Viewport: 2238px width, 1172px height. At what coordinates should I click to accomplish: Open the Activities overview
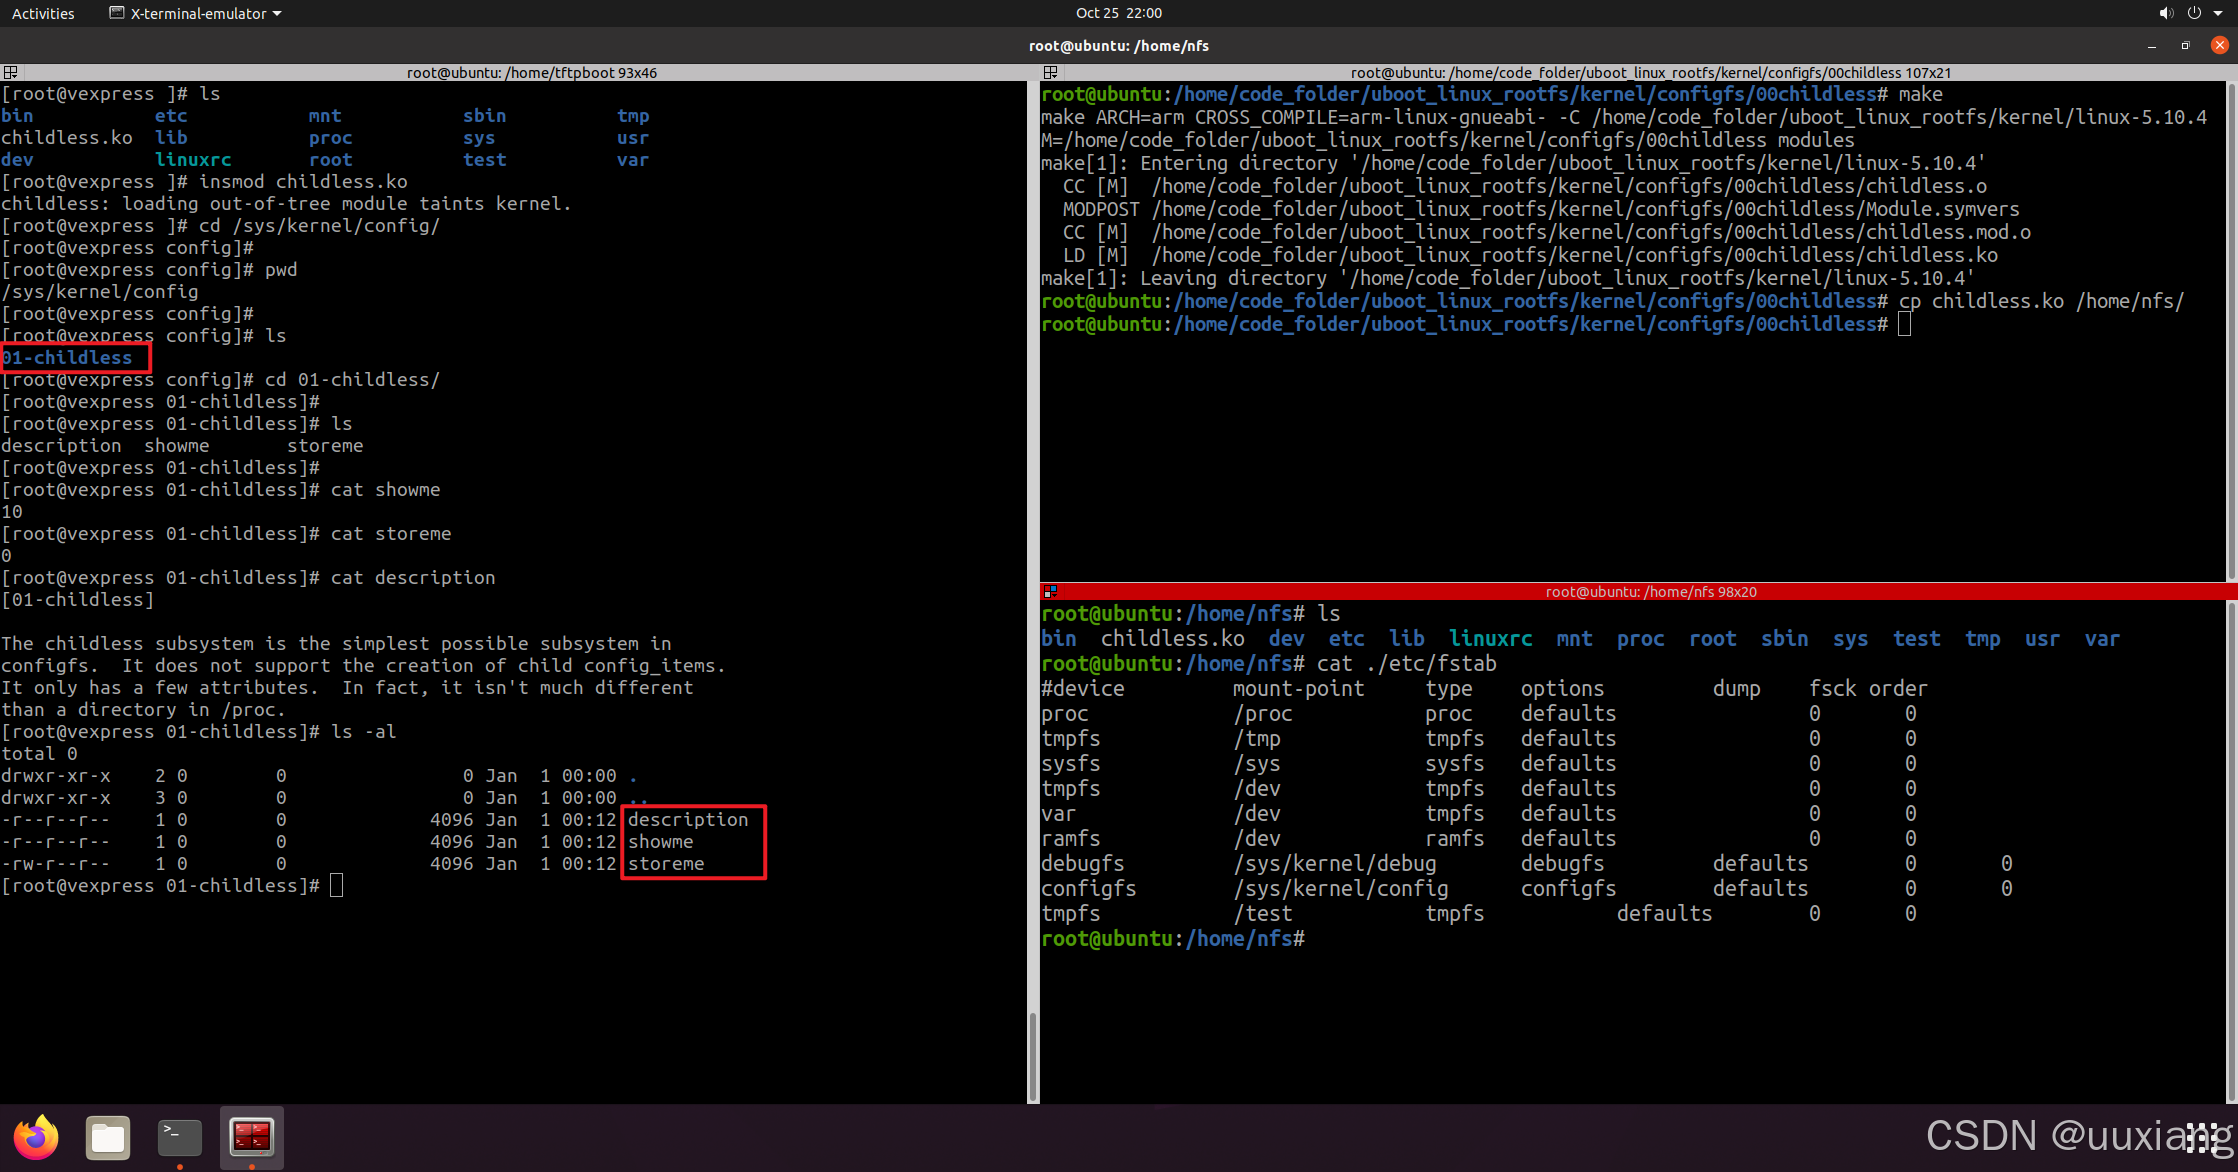(43, 13)
